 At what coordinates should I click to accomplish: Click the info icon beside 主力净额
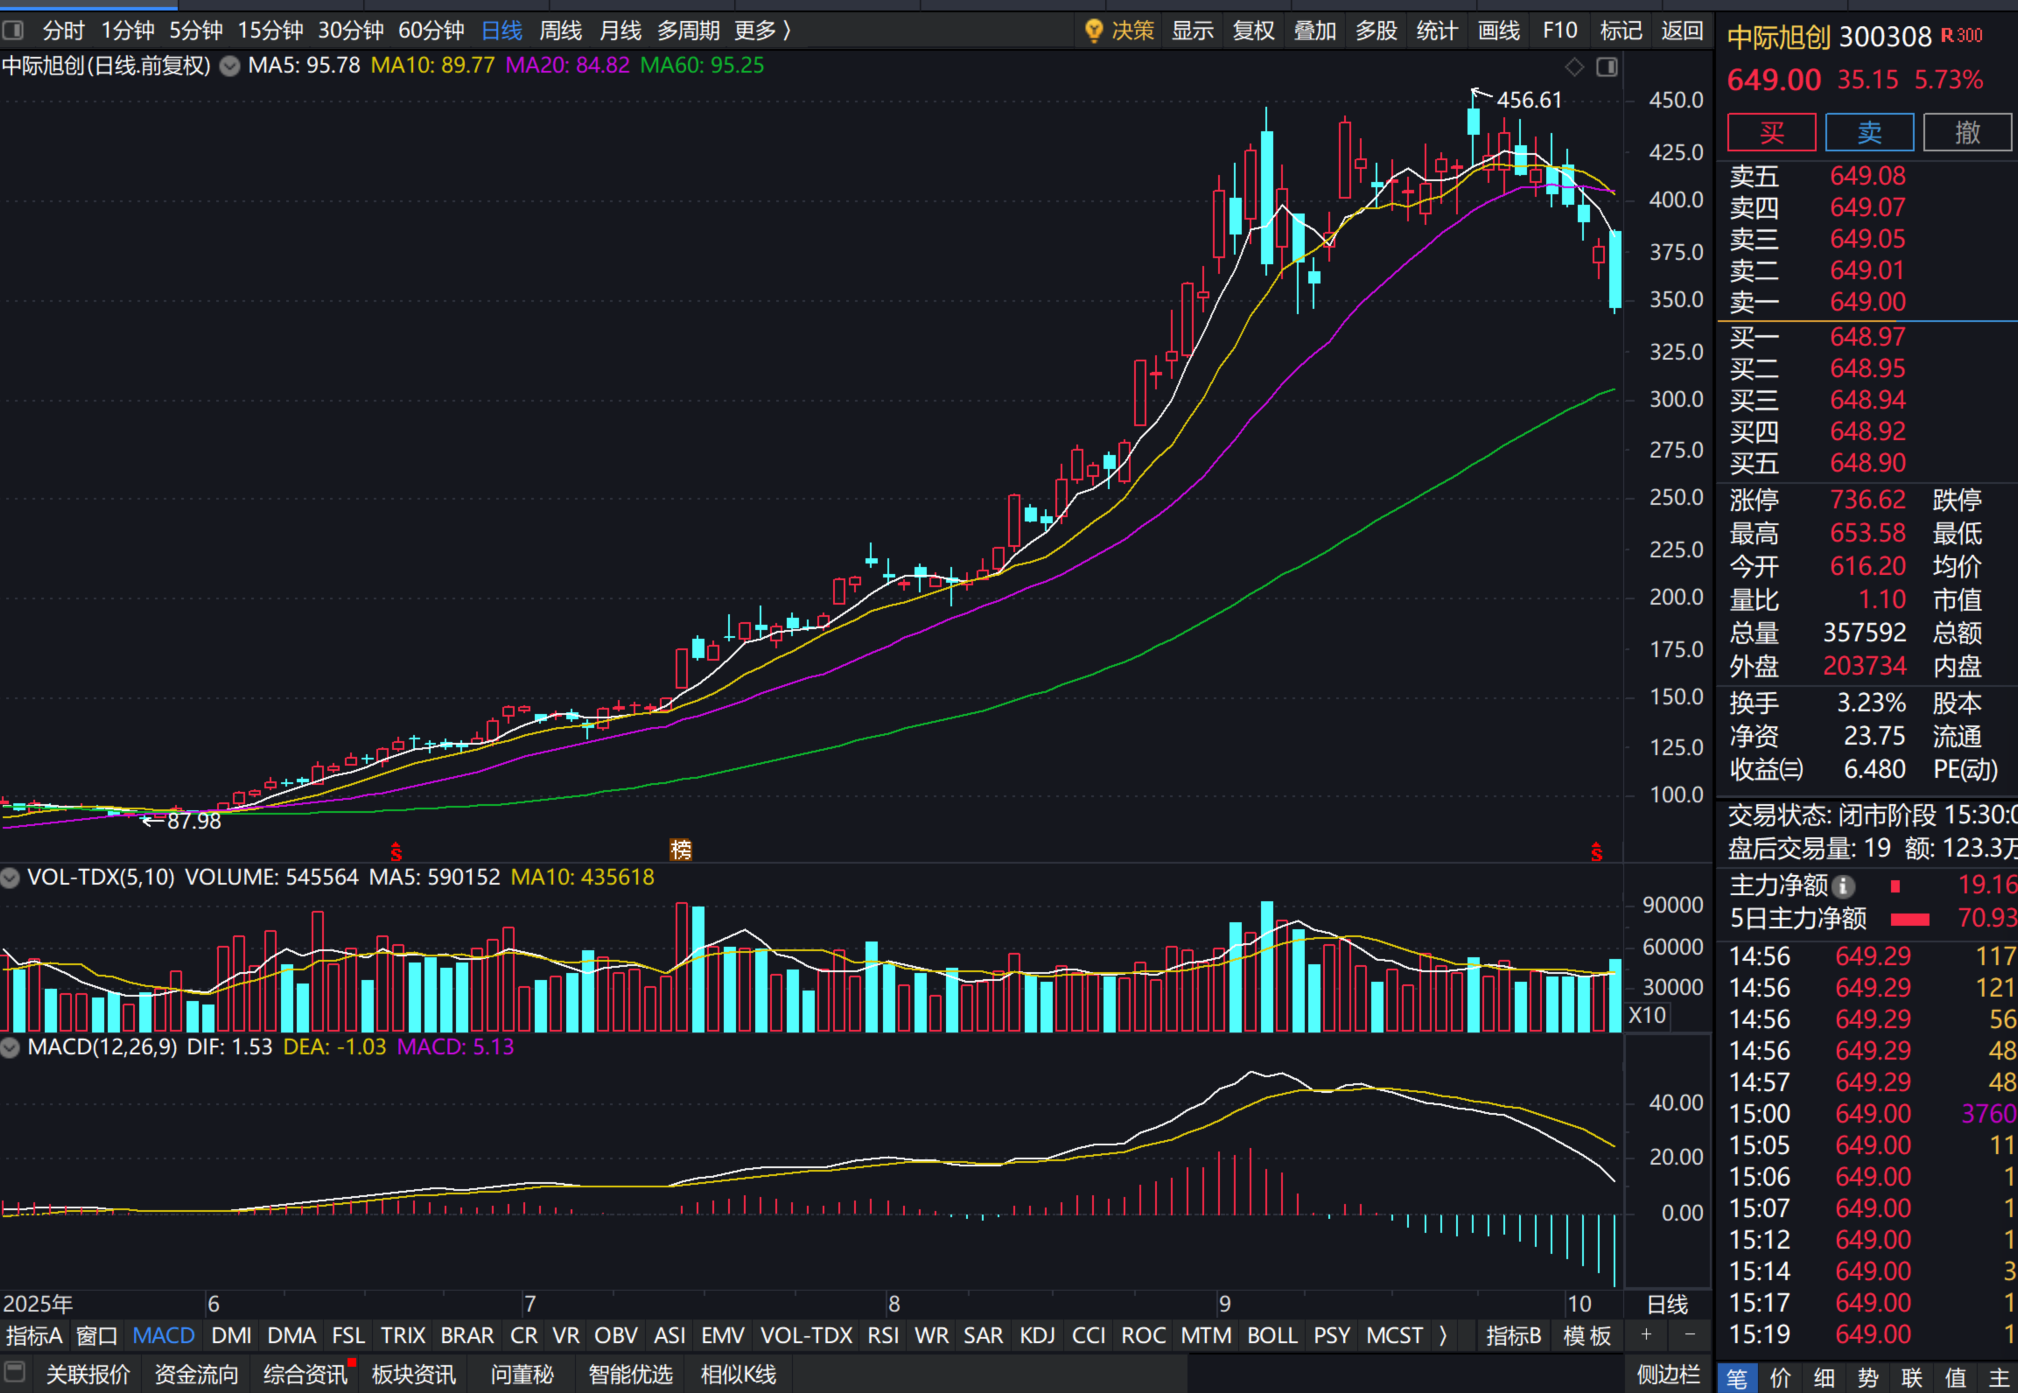pos(1844,886)
